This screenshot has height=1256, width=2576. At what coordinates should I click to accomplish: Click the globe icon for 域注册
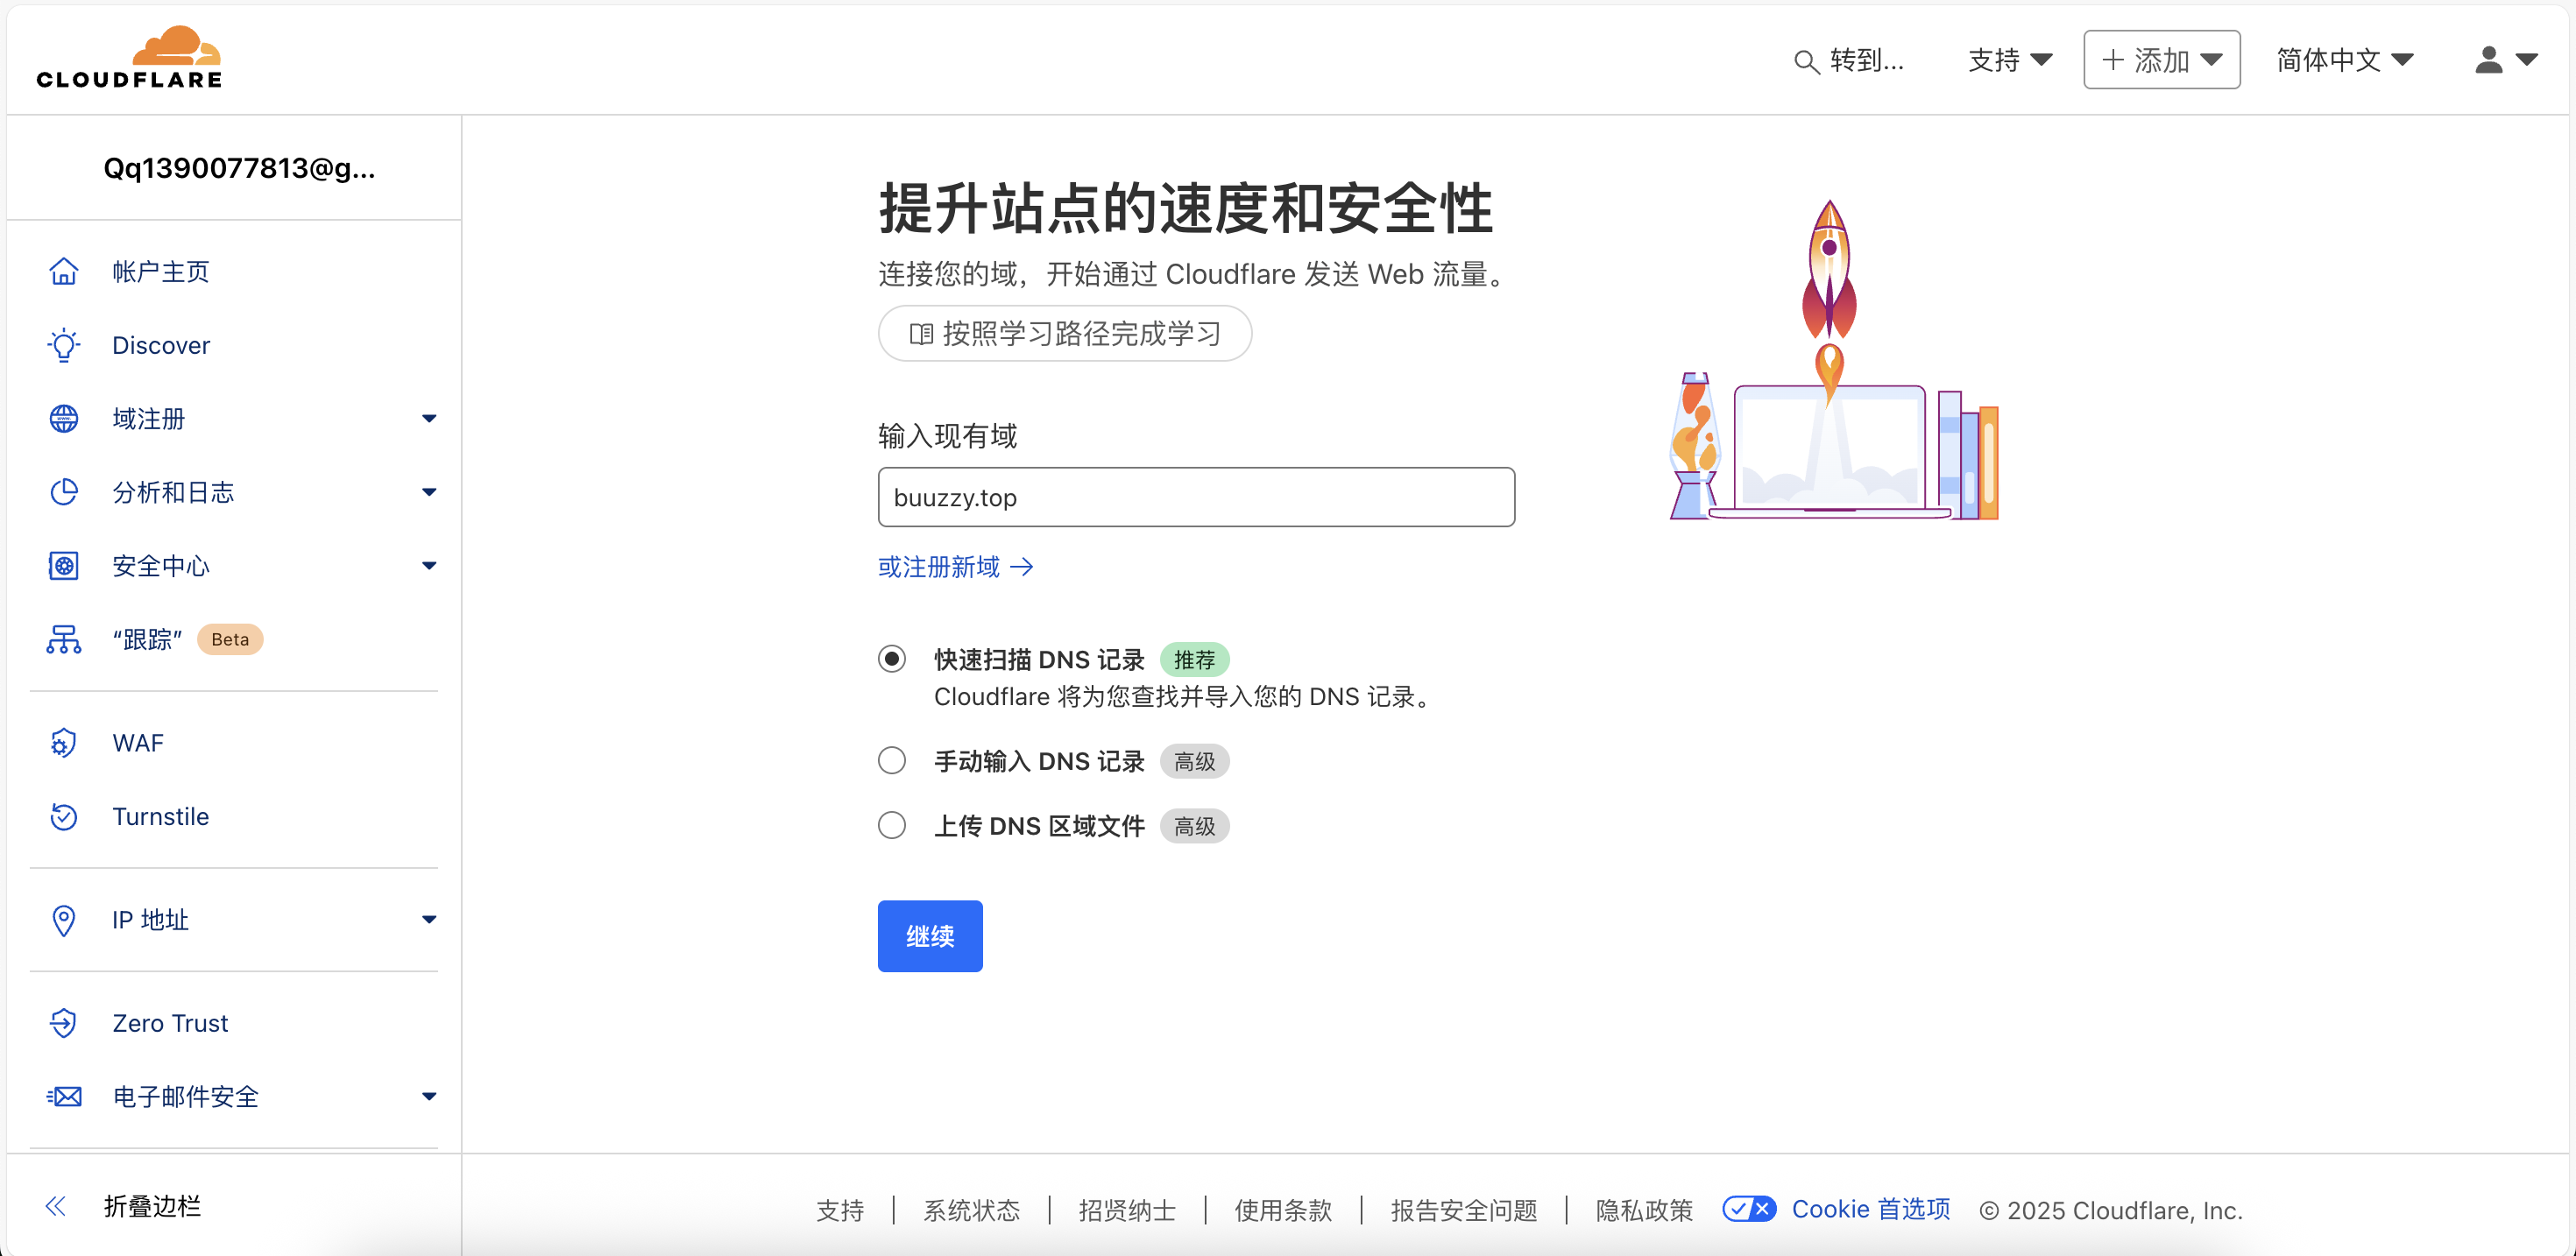point(64,418)
